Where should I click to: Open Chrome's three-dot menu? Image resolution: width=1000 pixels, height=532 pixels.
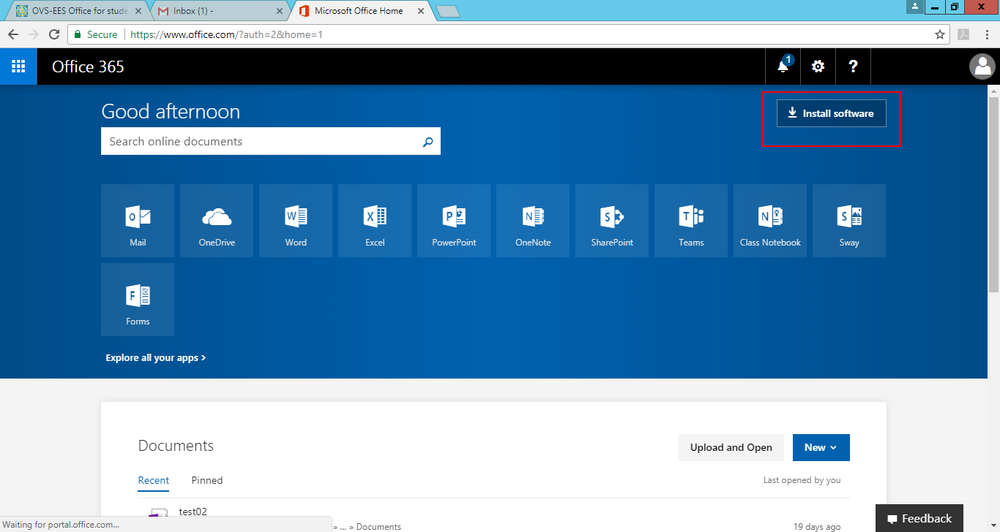987,34
